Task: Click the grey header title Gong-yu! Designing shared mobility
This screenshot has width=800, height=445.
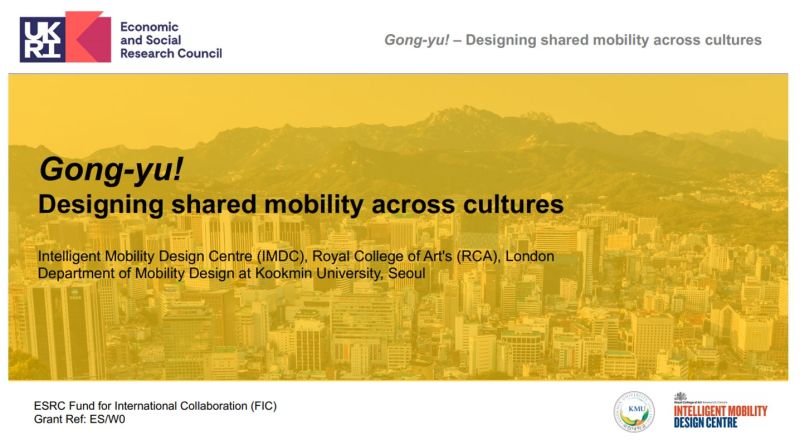Action: point(572,40)
